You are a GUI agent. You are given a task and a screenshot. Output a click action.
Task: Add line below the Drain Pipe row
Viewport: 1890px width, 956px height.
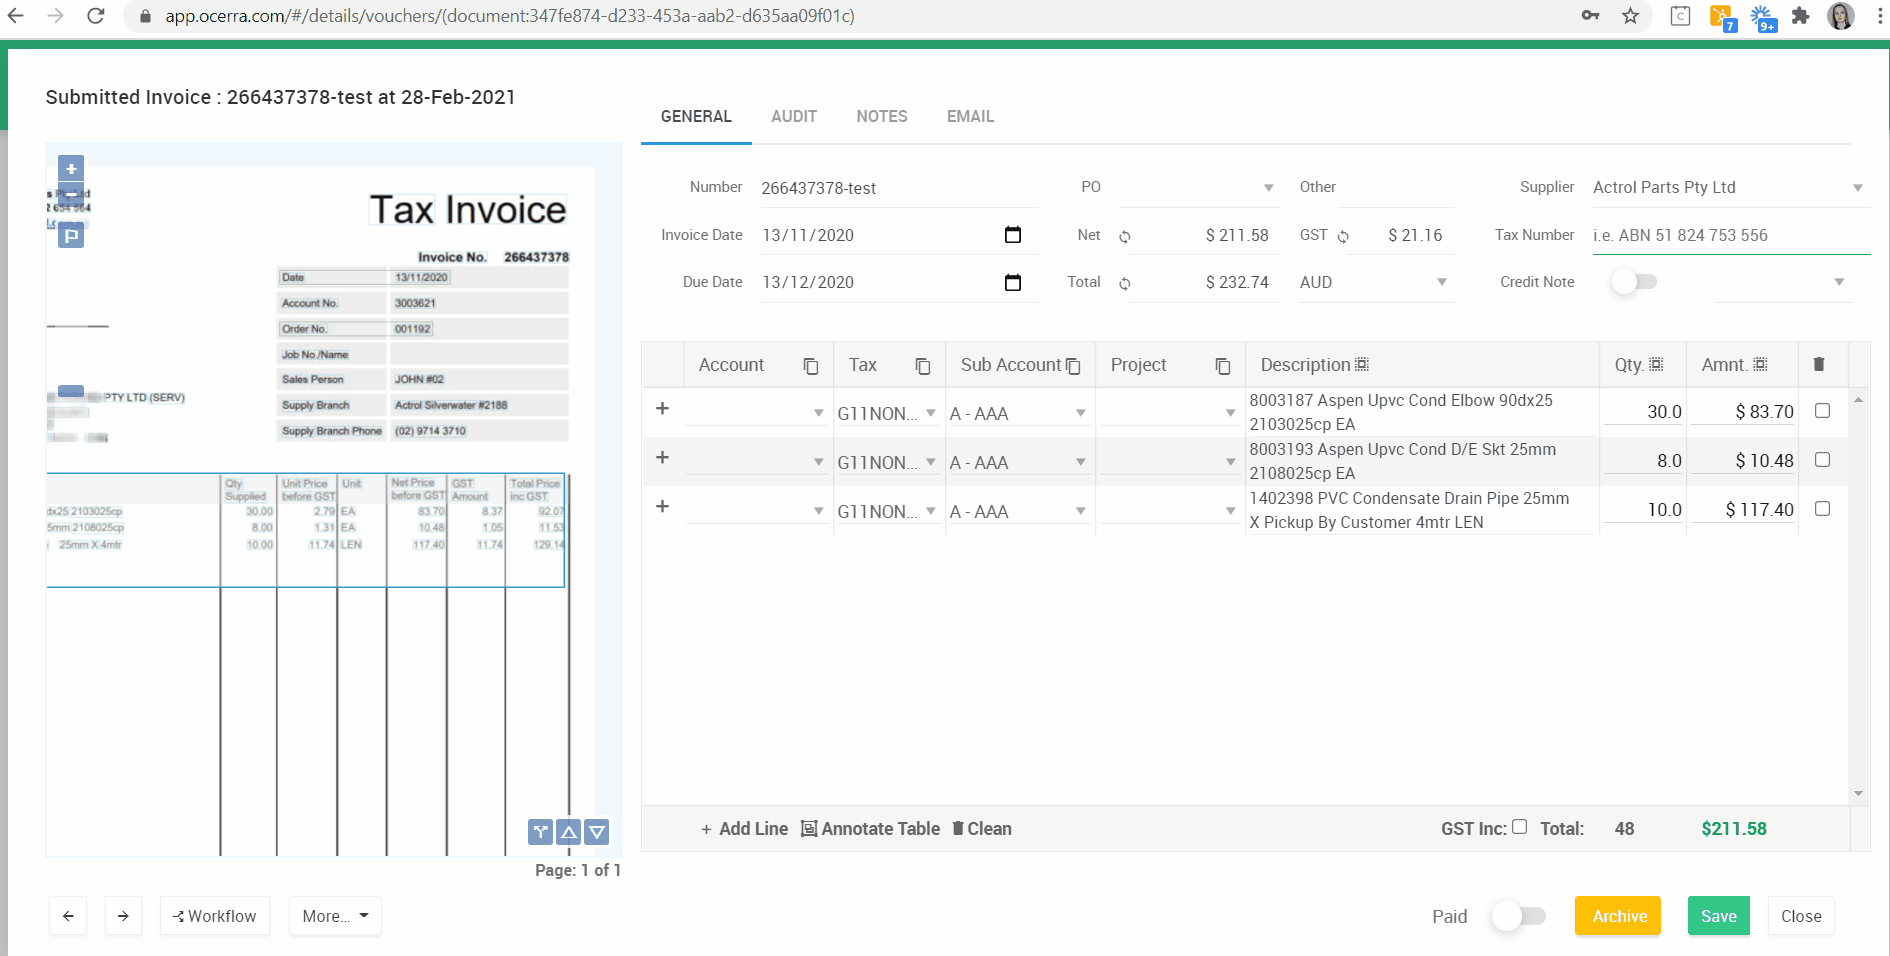pyautogui.click(x=662, y=506)
